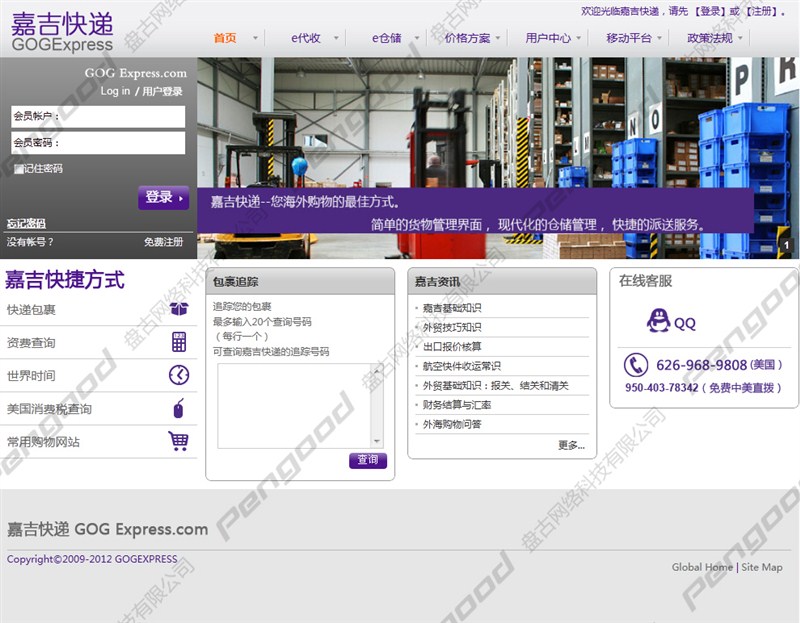Viewport: 800px width, 623px height.
Task: Expand the 移动平台 menu arrow
Action: (x=659, y=38)
